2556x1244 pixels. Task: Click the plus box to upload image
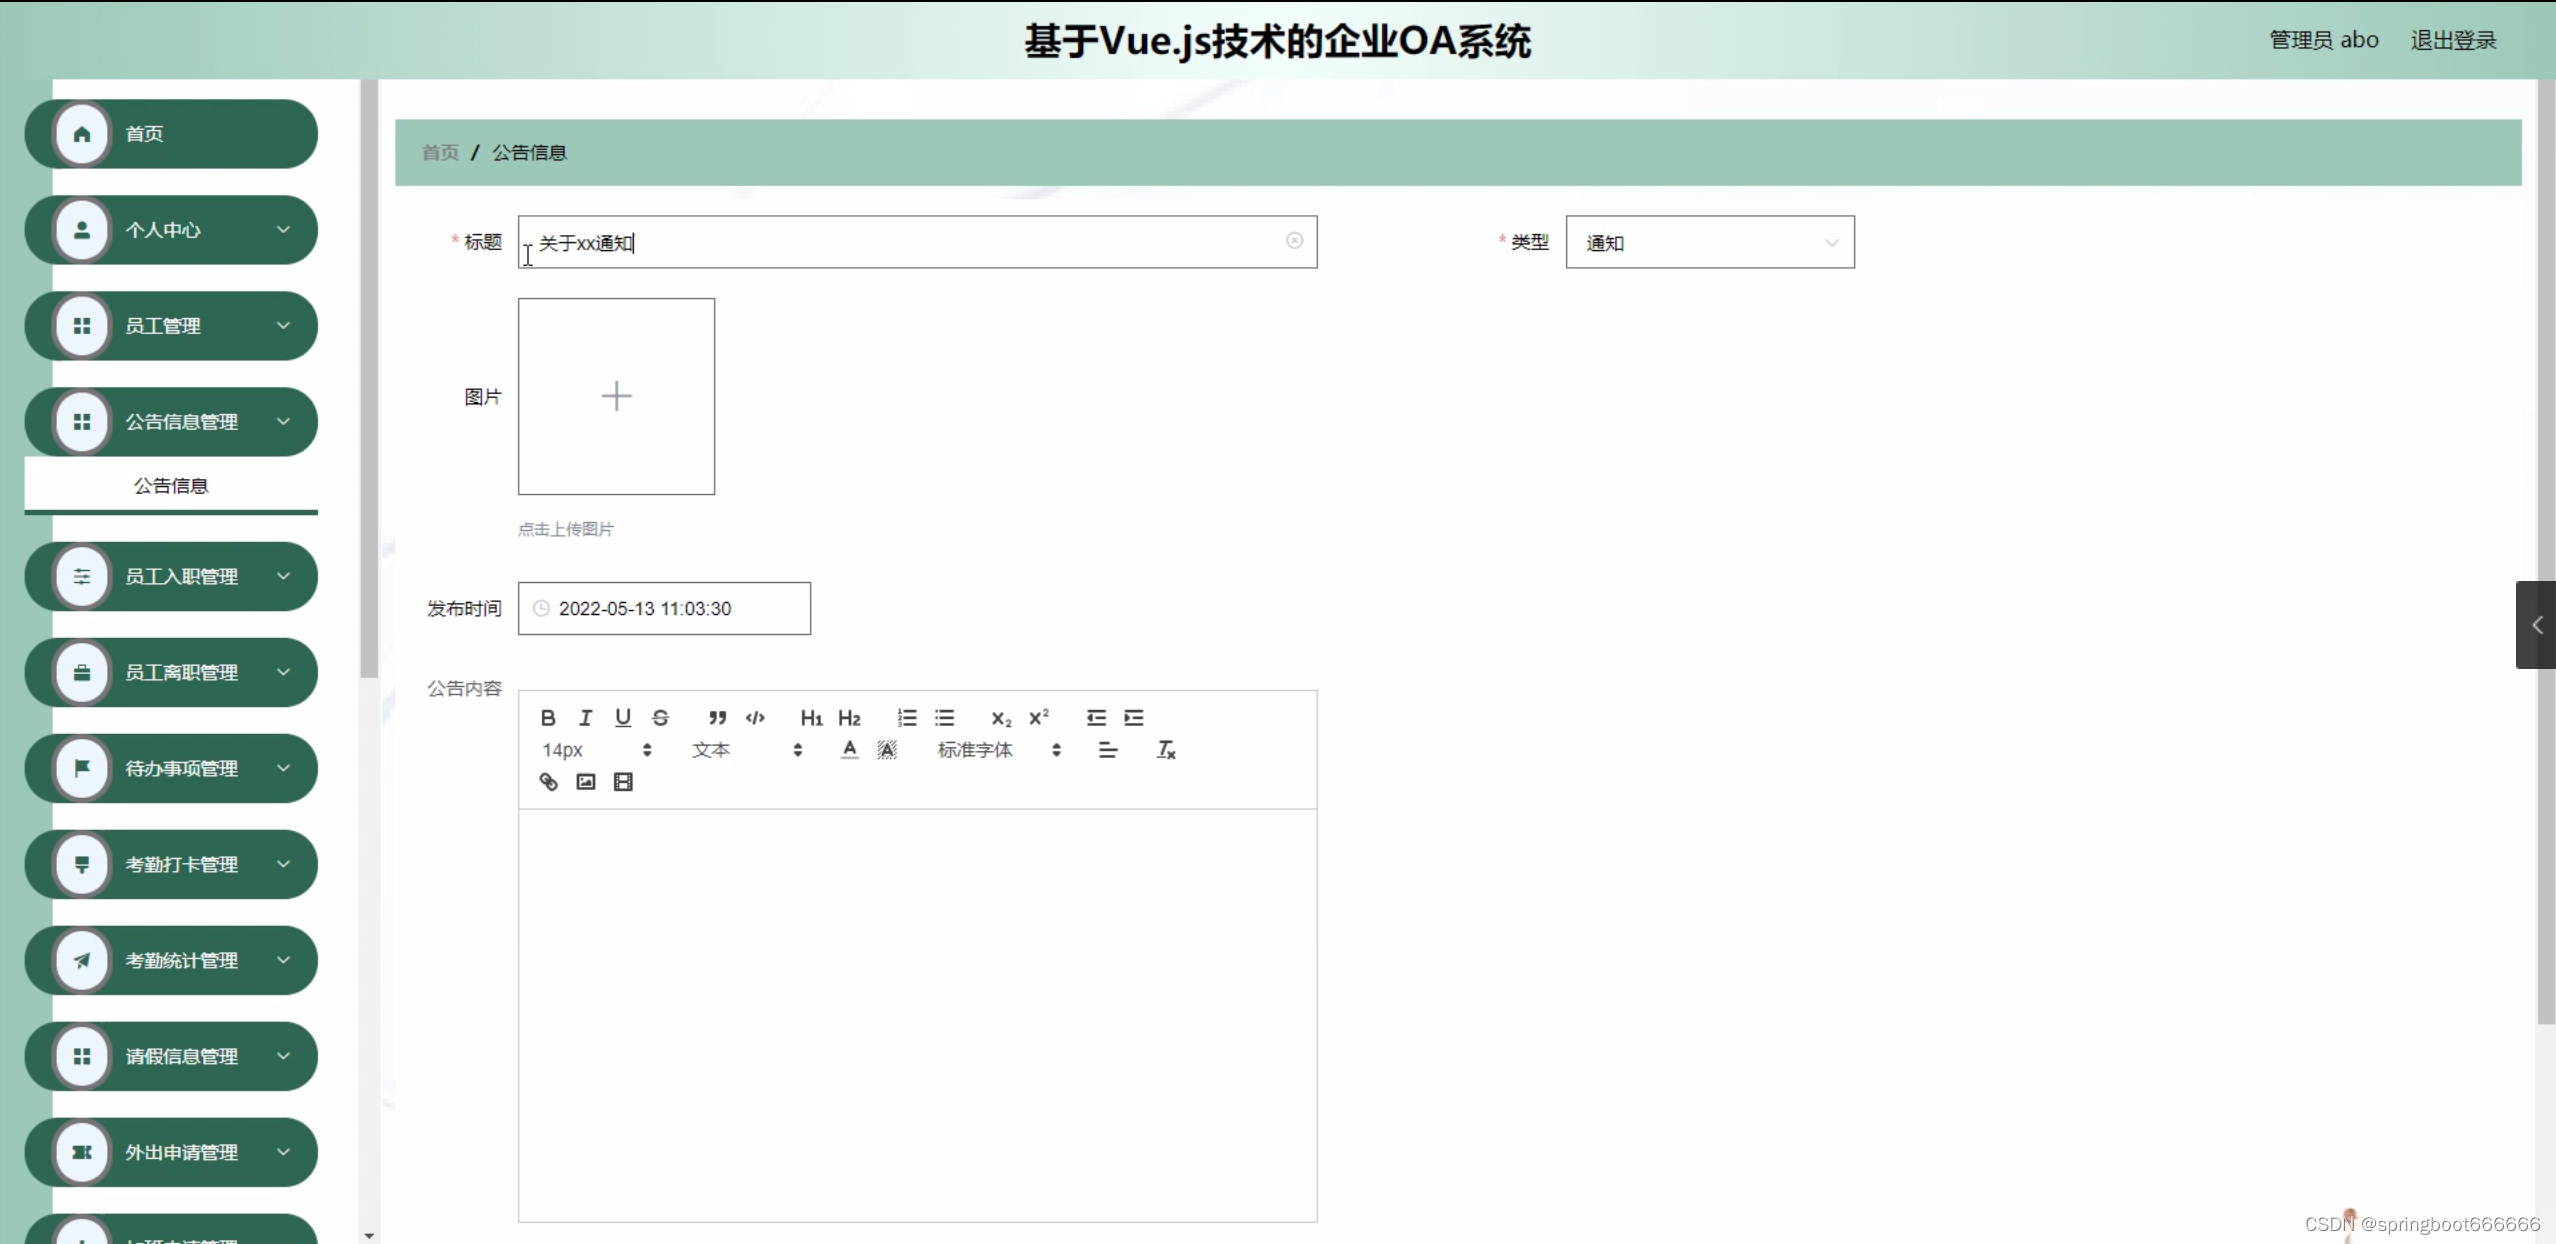pos(616,396)
